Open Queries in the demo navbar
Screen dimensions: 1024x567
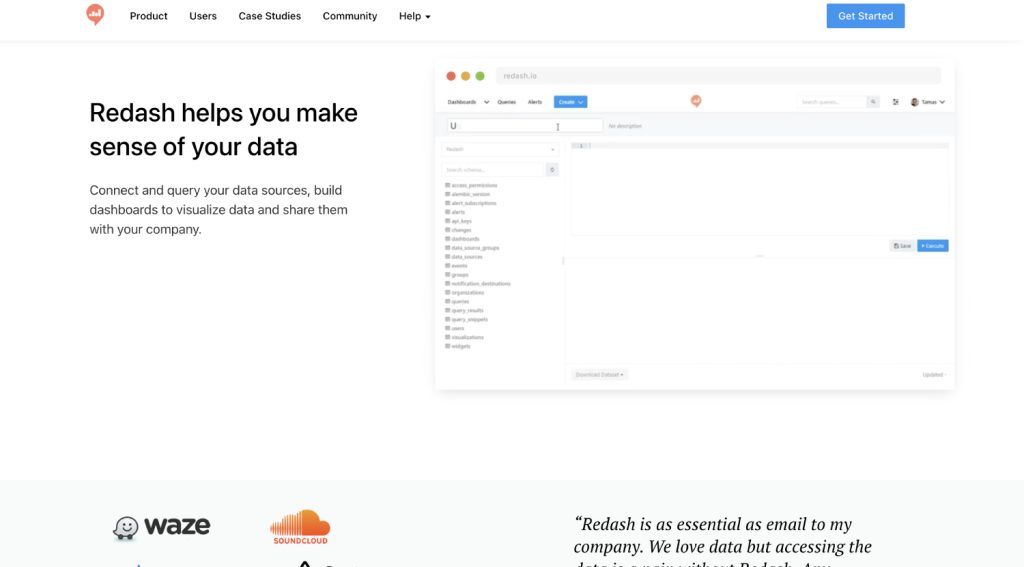click(x=506, y=102)
